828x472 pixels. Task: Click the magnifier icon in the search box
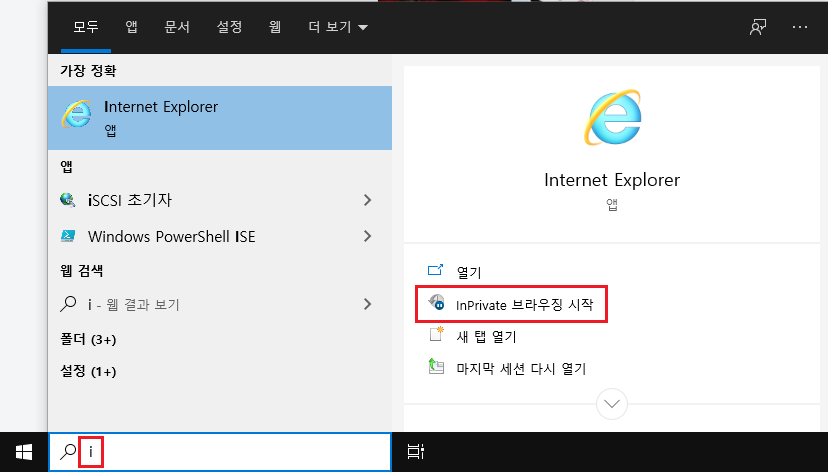(68, 452)
